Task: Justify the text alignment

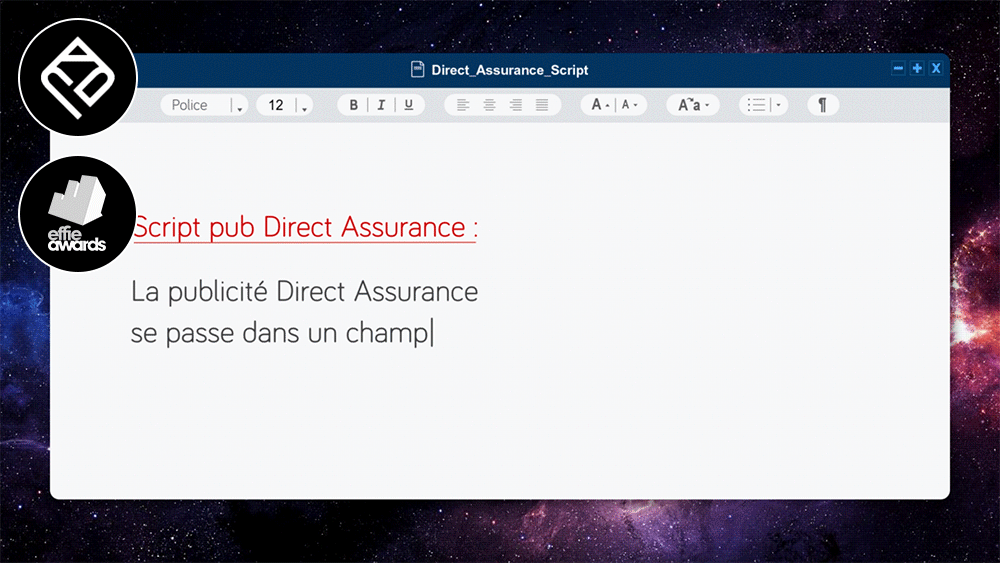Action: pyautogui.click(x=541, y=105)
